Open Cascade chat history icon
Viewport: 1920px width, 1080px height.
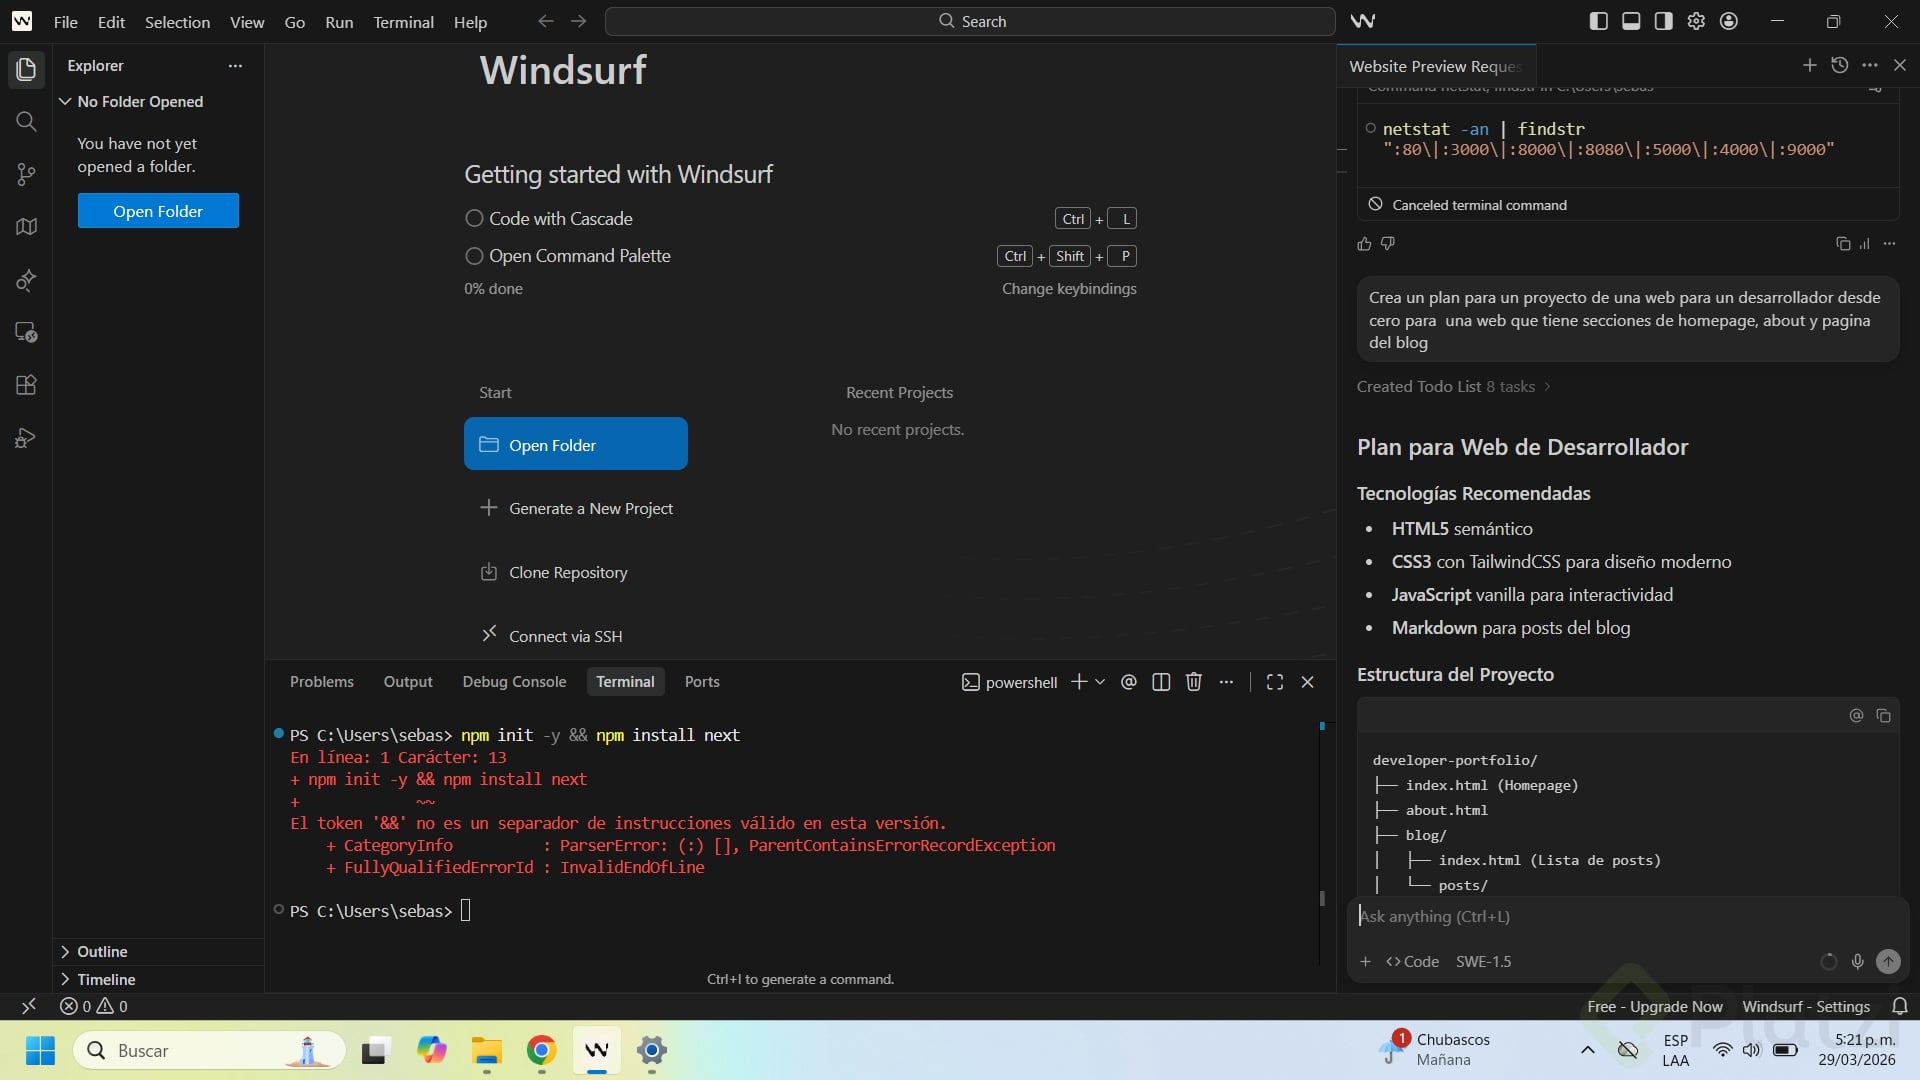tap(1839, 65)
